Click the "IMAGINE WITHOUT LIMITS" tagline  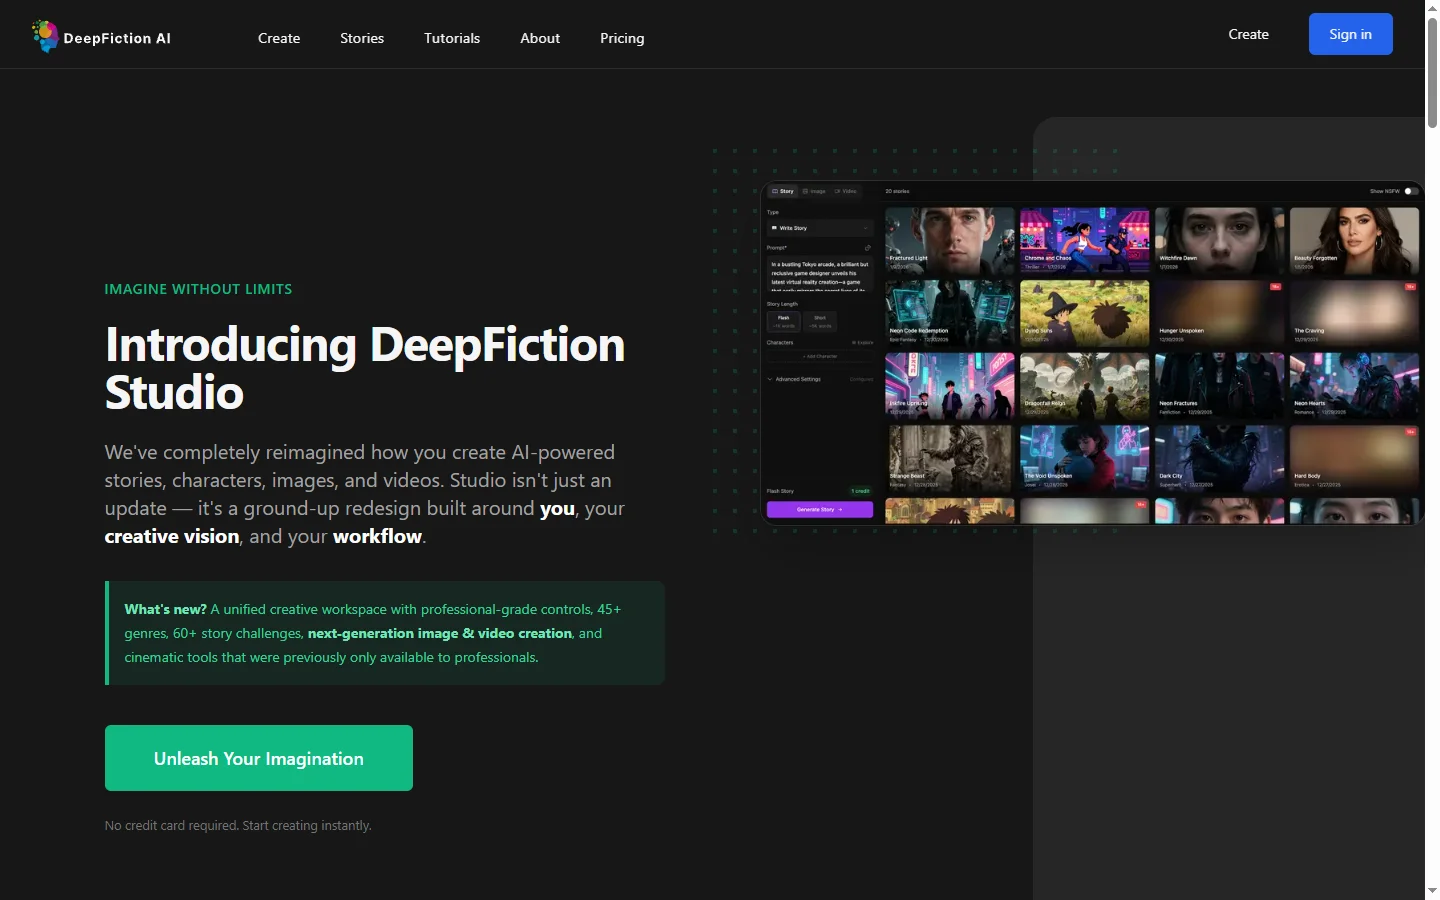199,289
